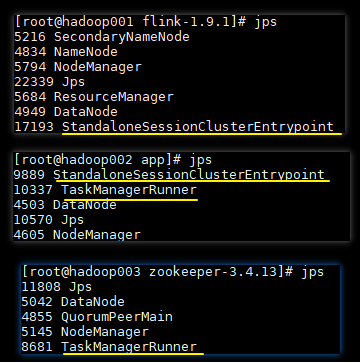Click the 4834 NameNode entry
360x362 pixels.
point(66,52)
